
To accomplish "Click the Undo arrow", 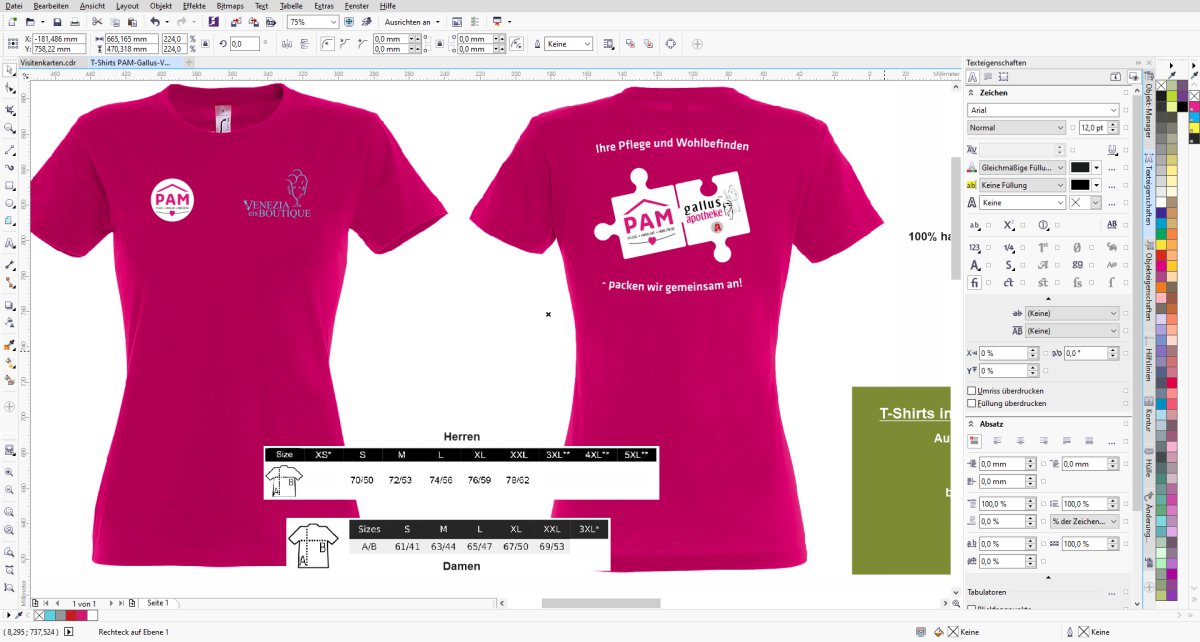I will click(x=154, y=21).
